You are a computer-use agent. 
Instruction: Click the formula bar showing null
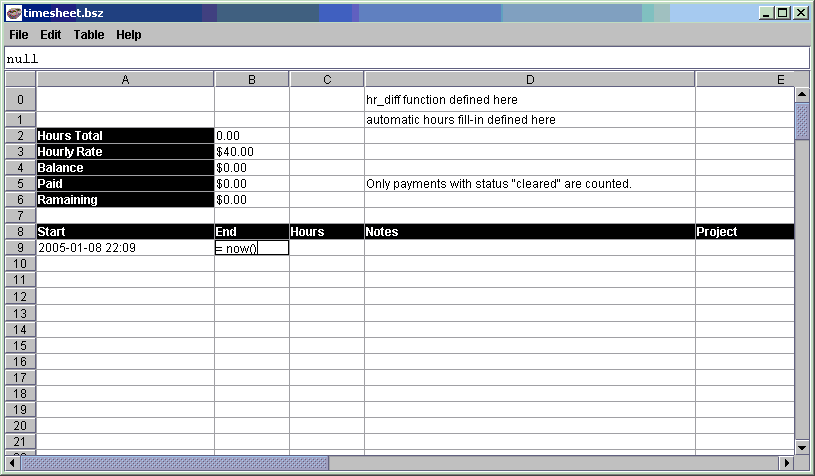point(407,58)
